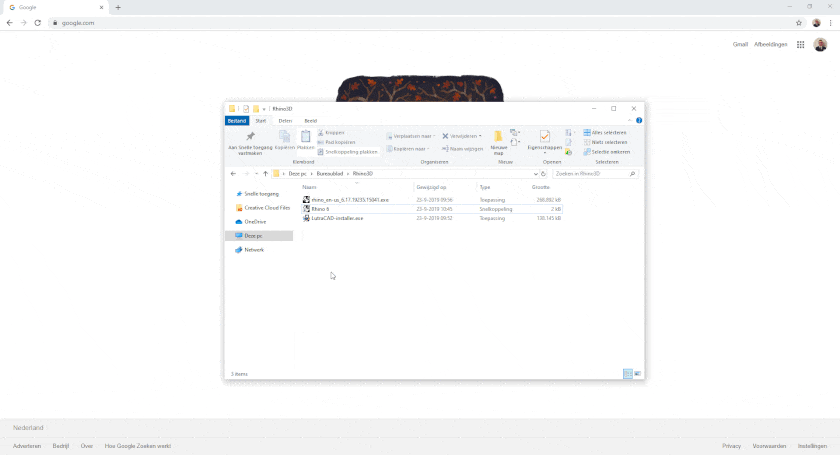Screen dimensions: 840x455
Task: Expand the Eigenschappen dropdown arrow
Action: (545, 153)
